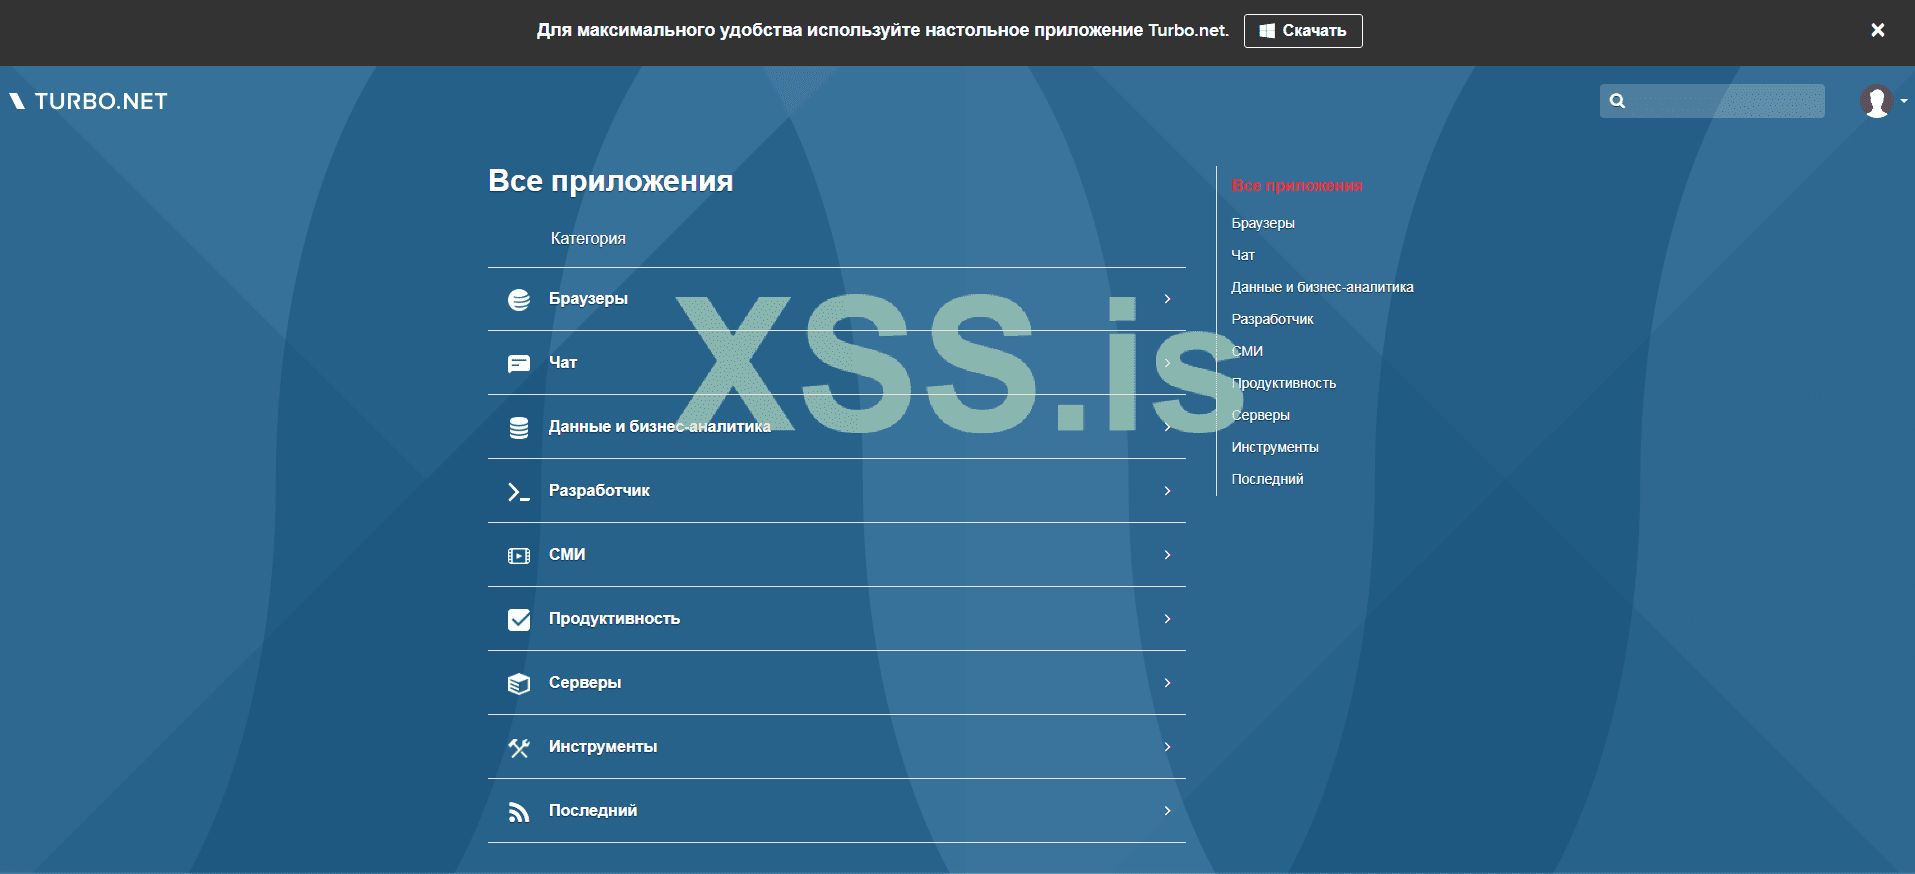1915x874 pixels.
Task: Click the Категория column header
Action: [x=588, y=239]
